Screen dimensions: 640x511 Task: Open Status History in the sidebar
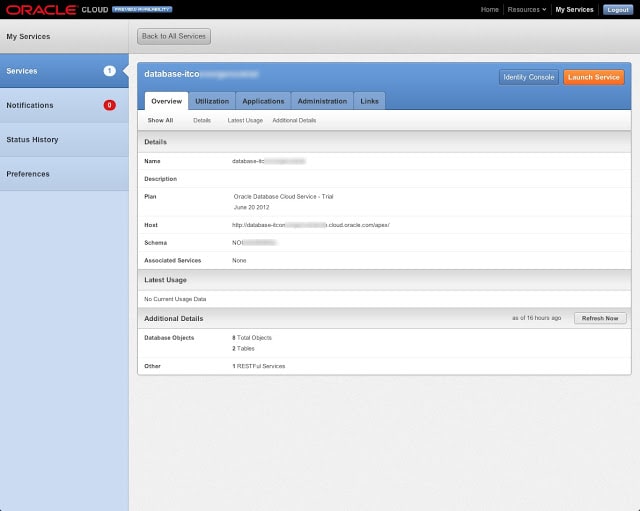[x=64, y=140]
